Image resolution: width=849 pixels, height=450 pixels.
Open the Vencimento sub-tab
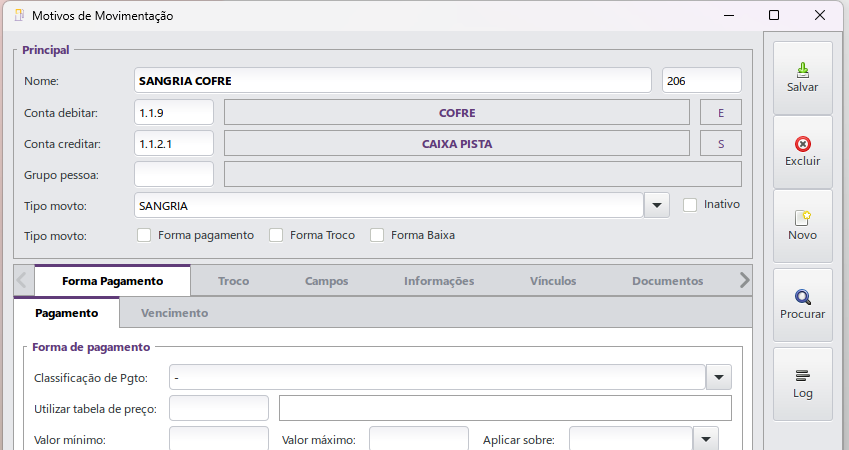point(174,313)
